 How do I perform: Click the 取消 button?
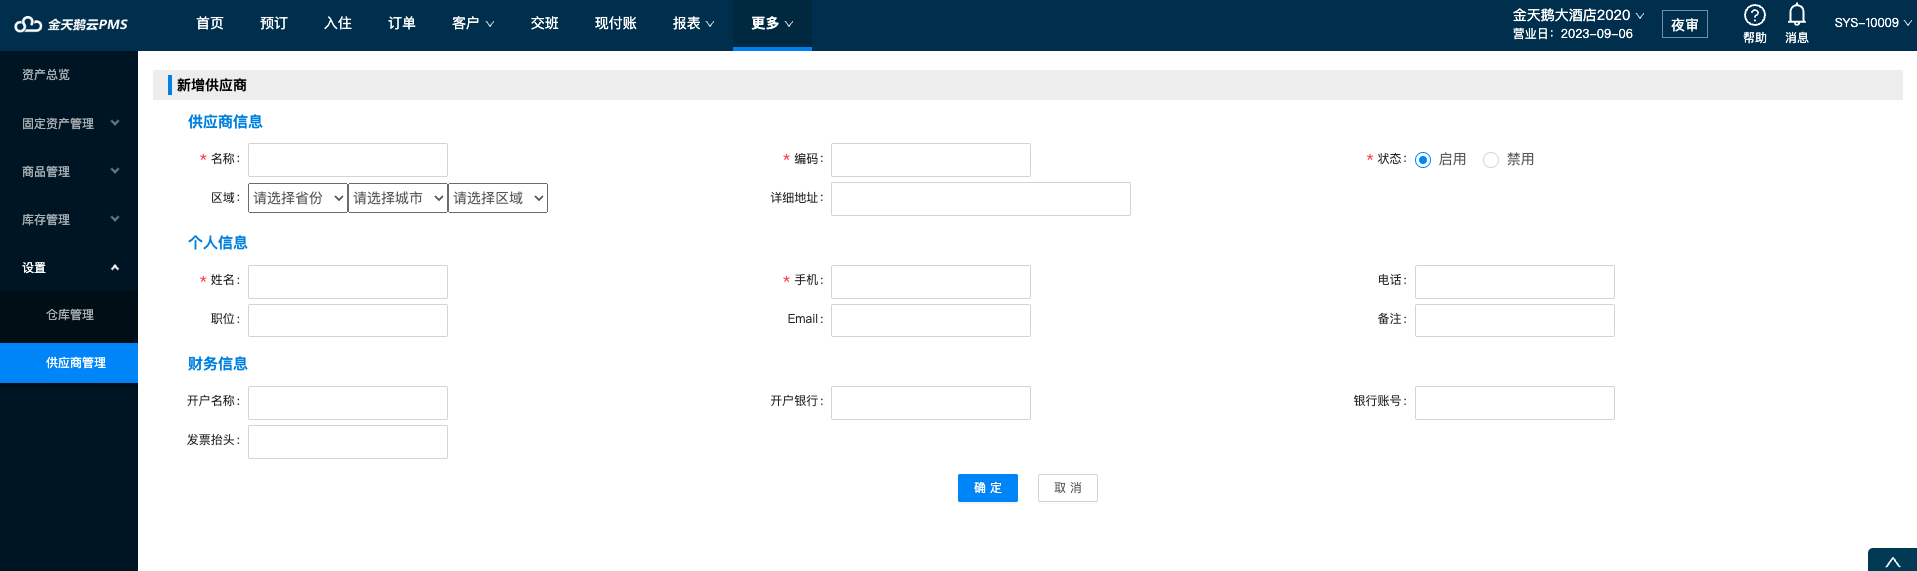pyautogui.click(x=1068, y=488)
